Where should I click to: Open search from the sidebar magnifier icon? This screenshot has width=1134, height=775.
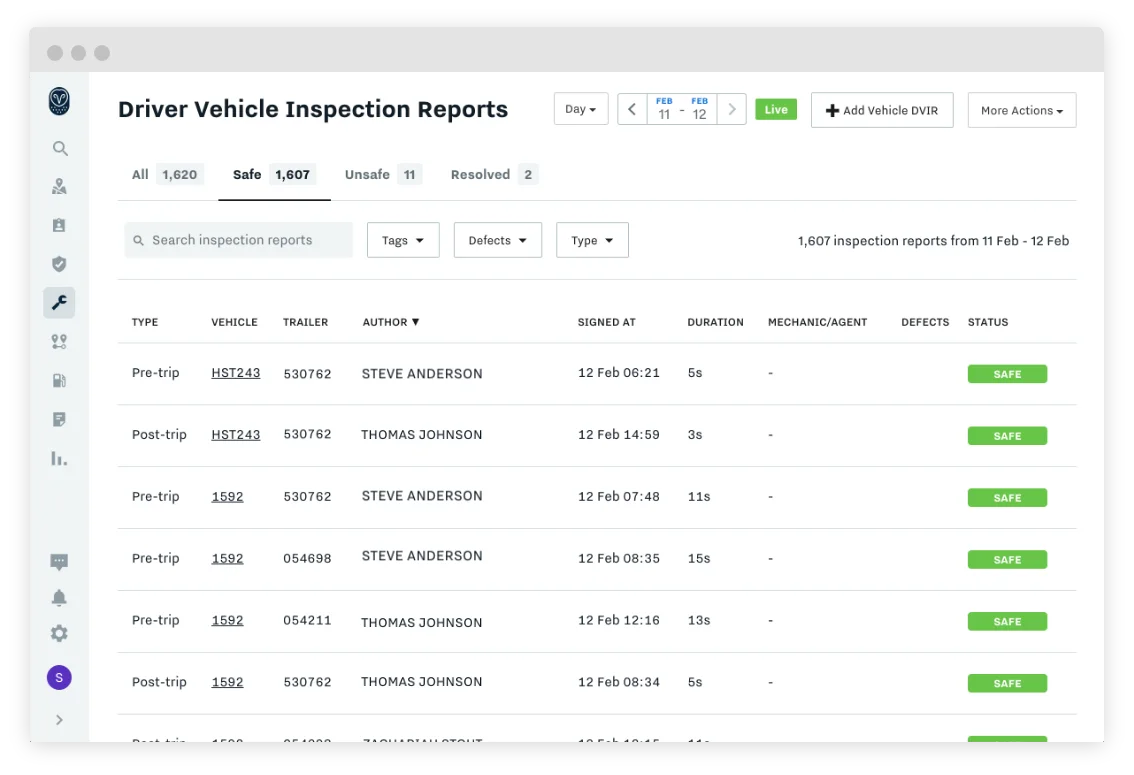tap(60, 148)
